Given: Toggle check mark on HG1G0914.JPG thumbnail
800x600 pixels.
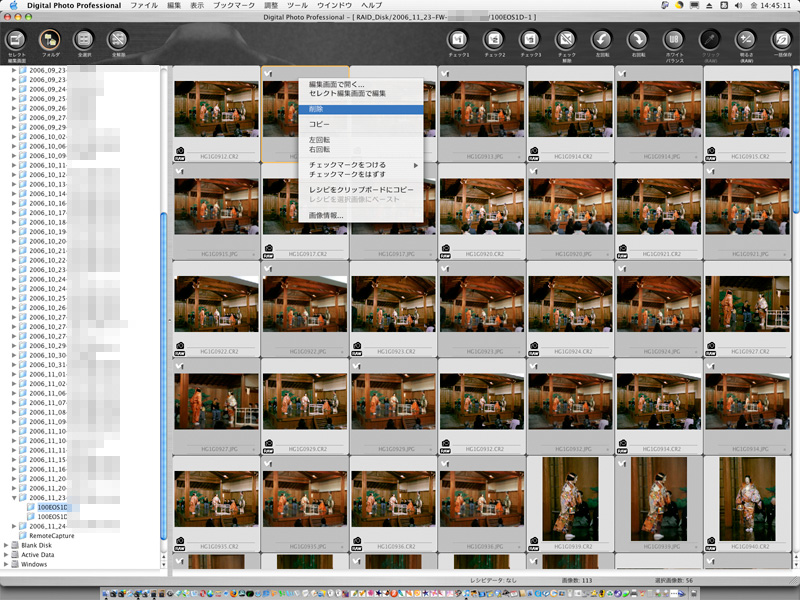Looking at the screenshot, I should tap(622, 73).
